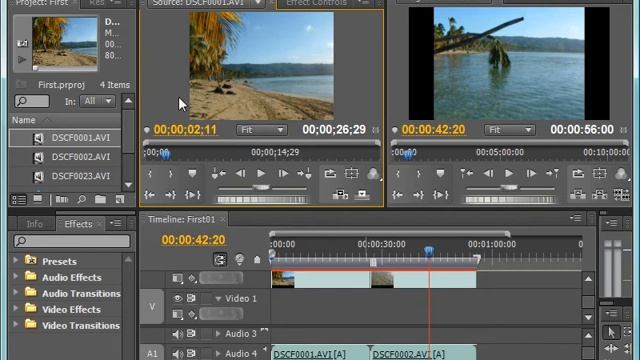Toggle Audio 3 track output speaker
Image resolution: width=640 pixels, height=360 pixels.
tap(177, 334)
